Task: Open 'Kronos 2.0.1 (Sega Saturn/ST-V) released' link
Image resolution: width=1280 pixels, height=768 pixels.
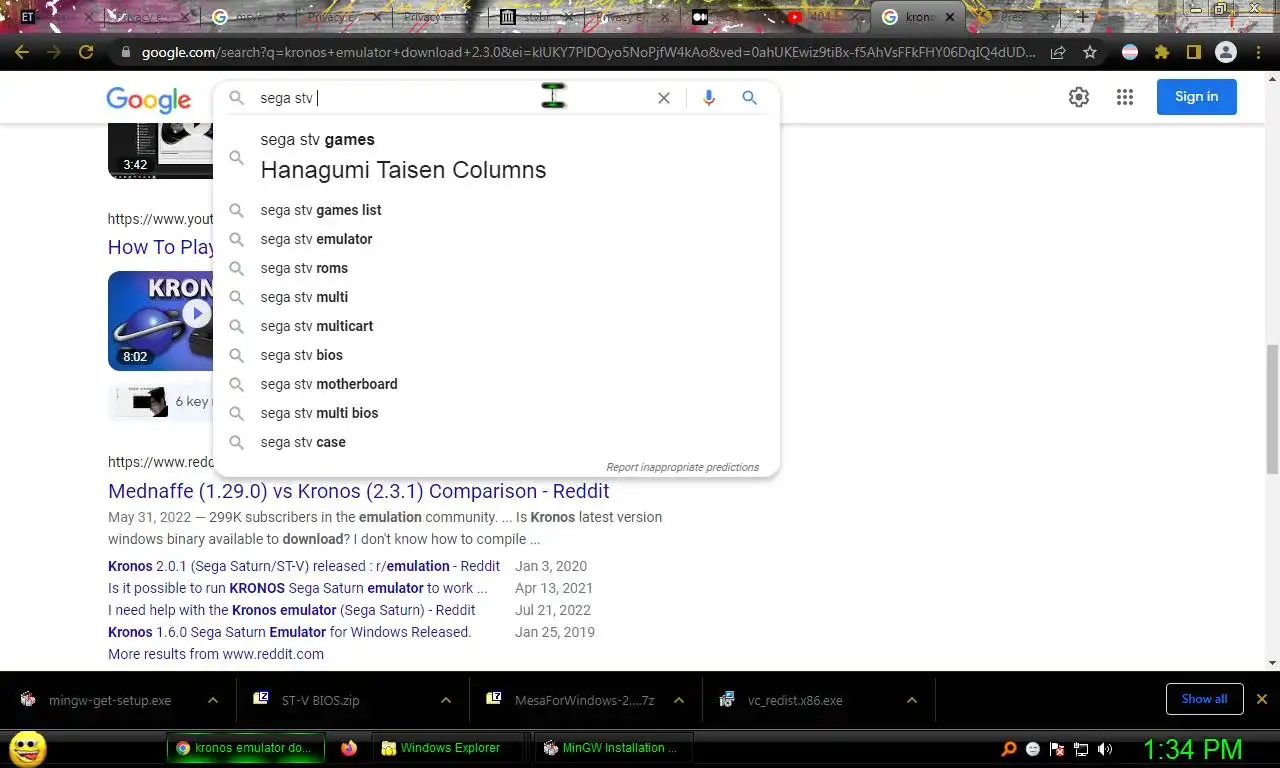Action: click(x=304, y=566)
